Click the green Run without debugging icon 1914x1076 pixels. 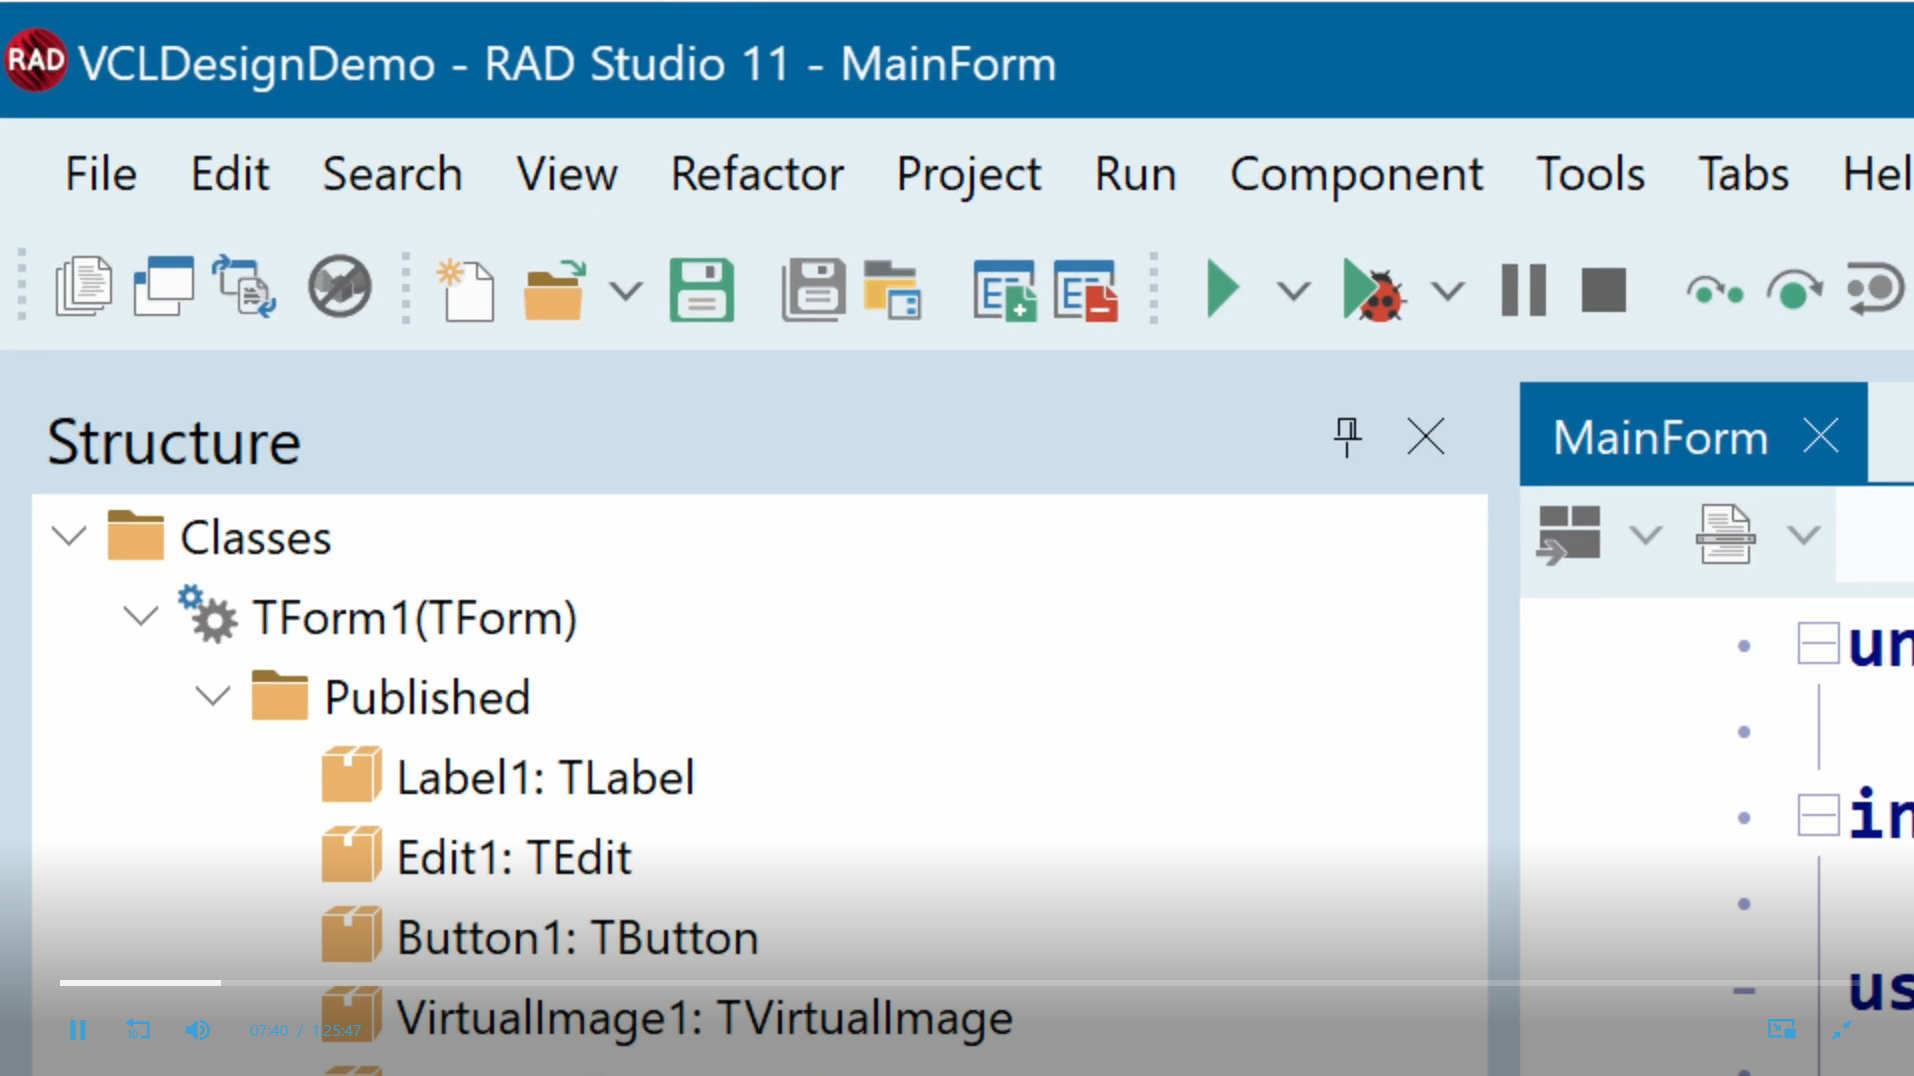coord(1222,290)
